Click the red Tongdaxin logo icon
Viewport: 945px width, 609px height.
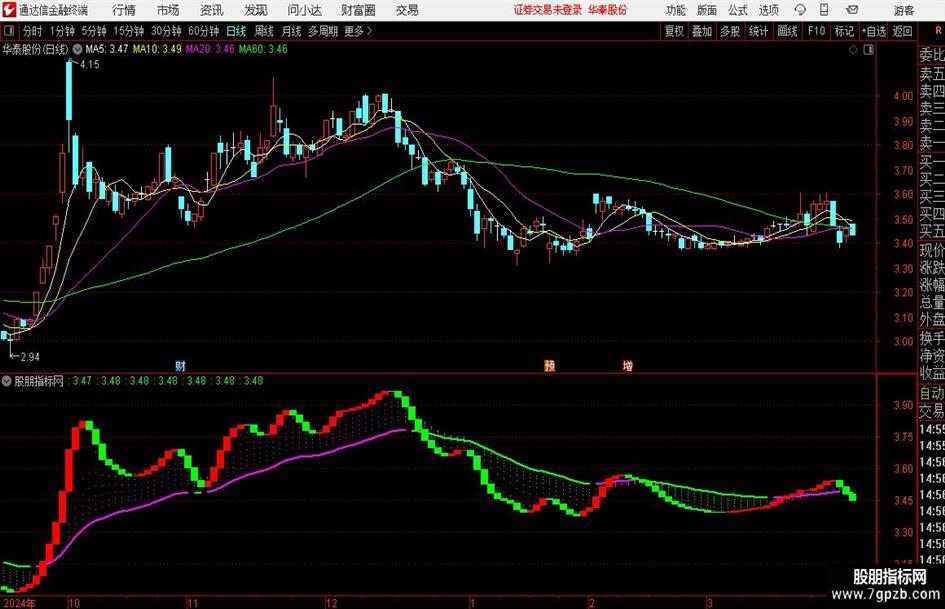point(9,10)
